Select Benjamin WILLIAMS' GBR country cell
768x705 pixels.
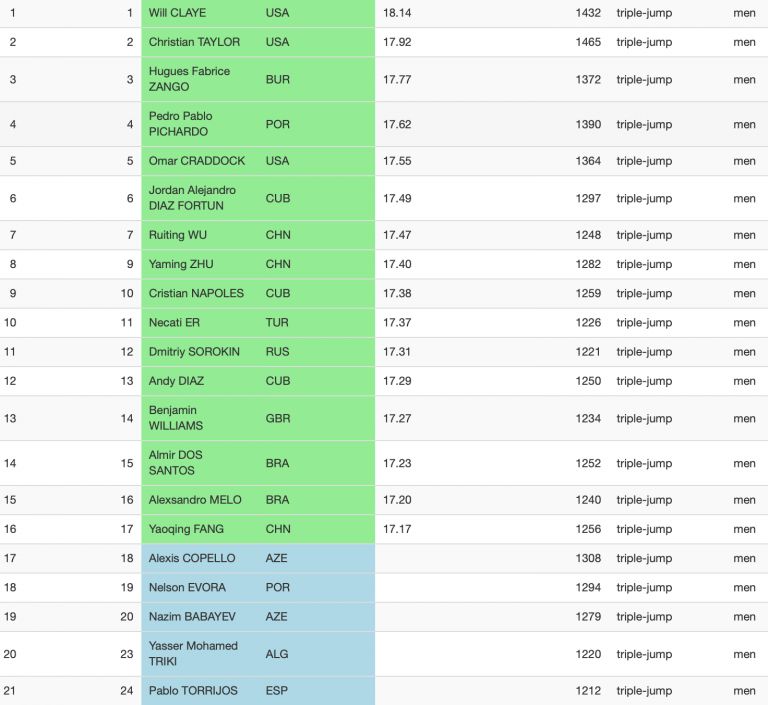[278, 418]
